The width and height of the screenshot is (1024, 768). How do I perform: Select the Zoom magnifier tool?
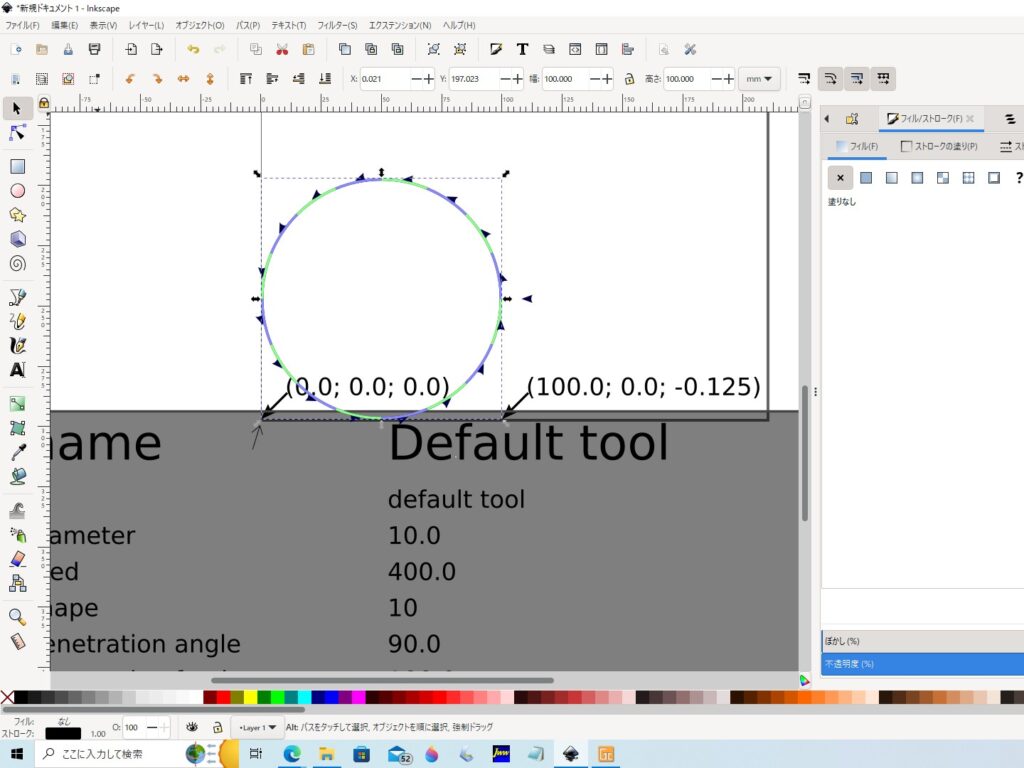point(18,617)
